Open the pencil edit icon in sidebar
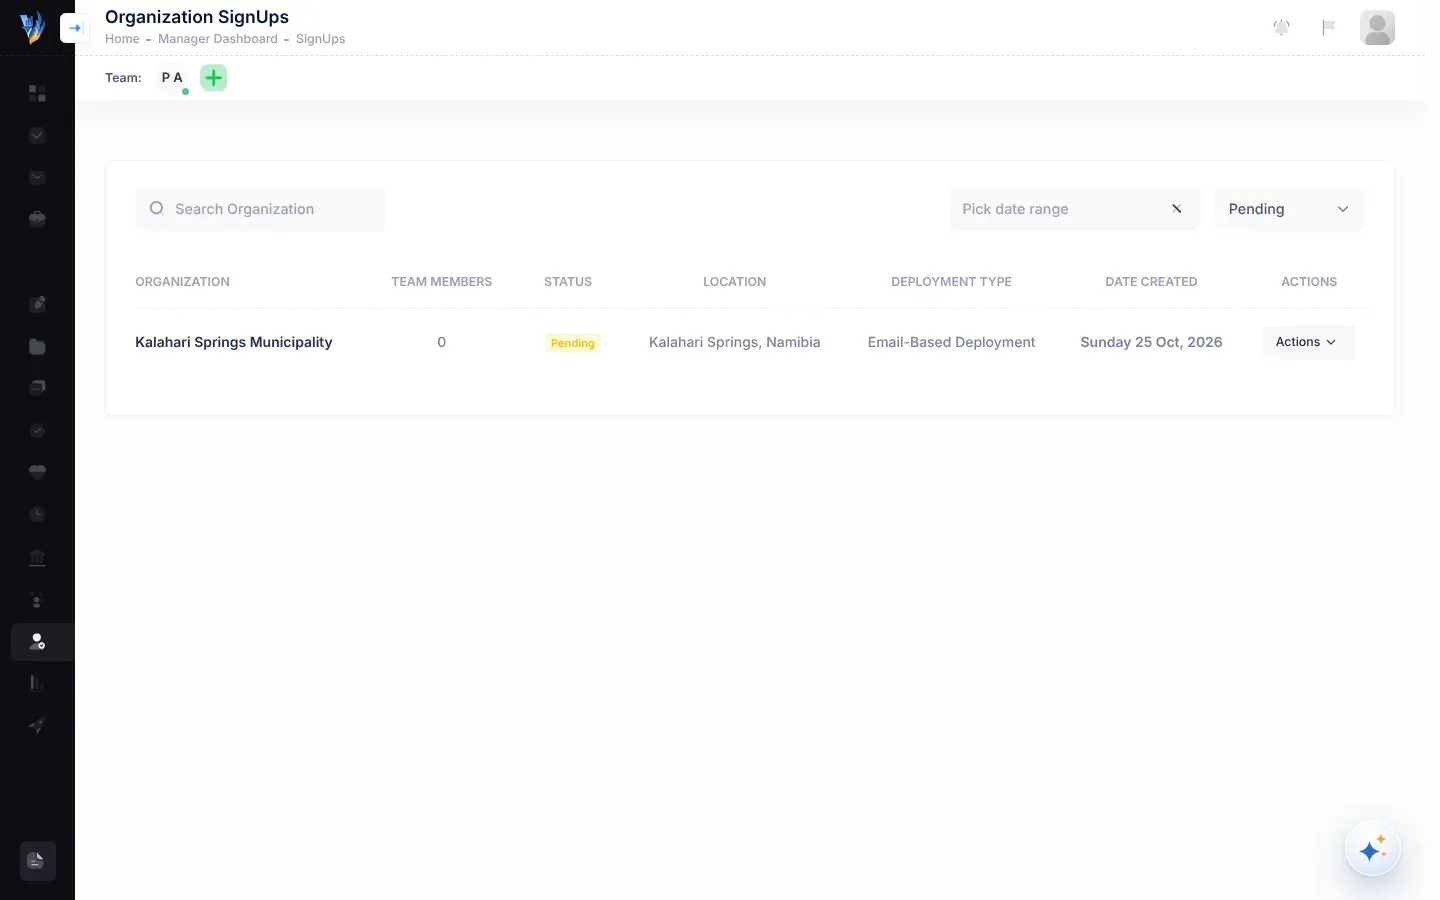Viewport: 1440px width, 900px height. click(37, 304)
